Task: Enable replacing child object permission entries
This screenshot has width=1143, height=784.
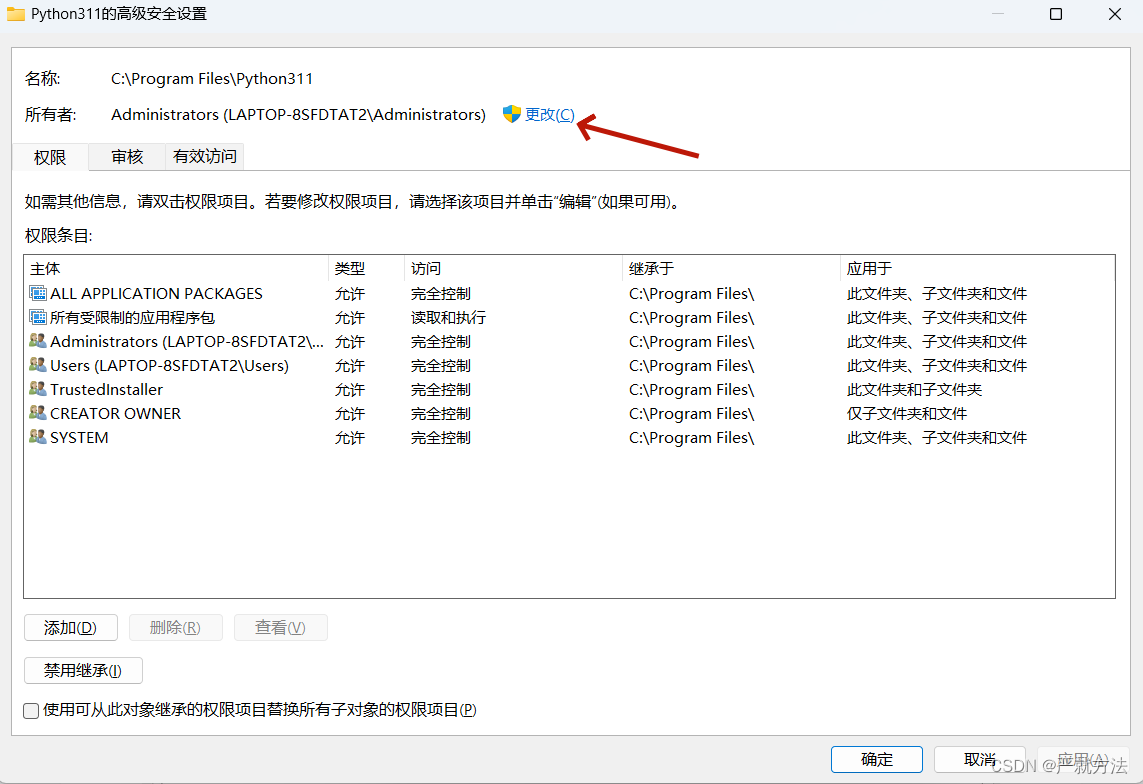Action: [x=30, y=710]
